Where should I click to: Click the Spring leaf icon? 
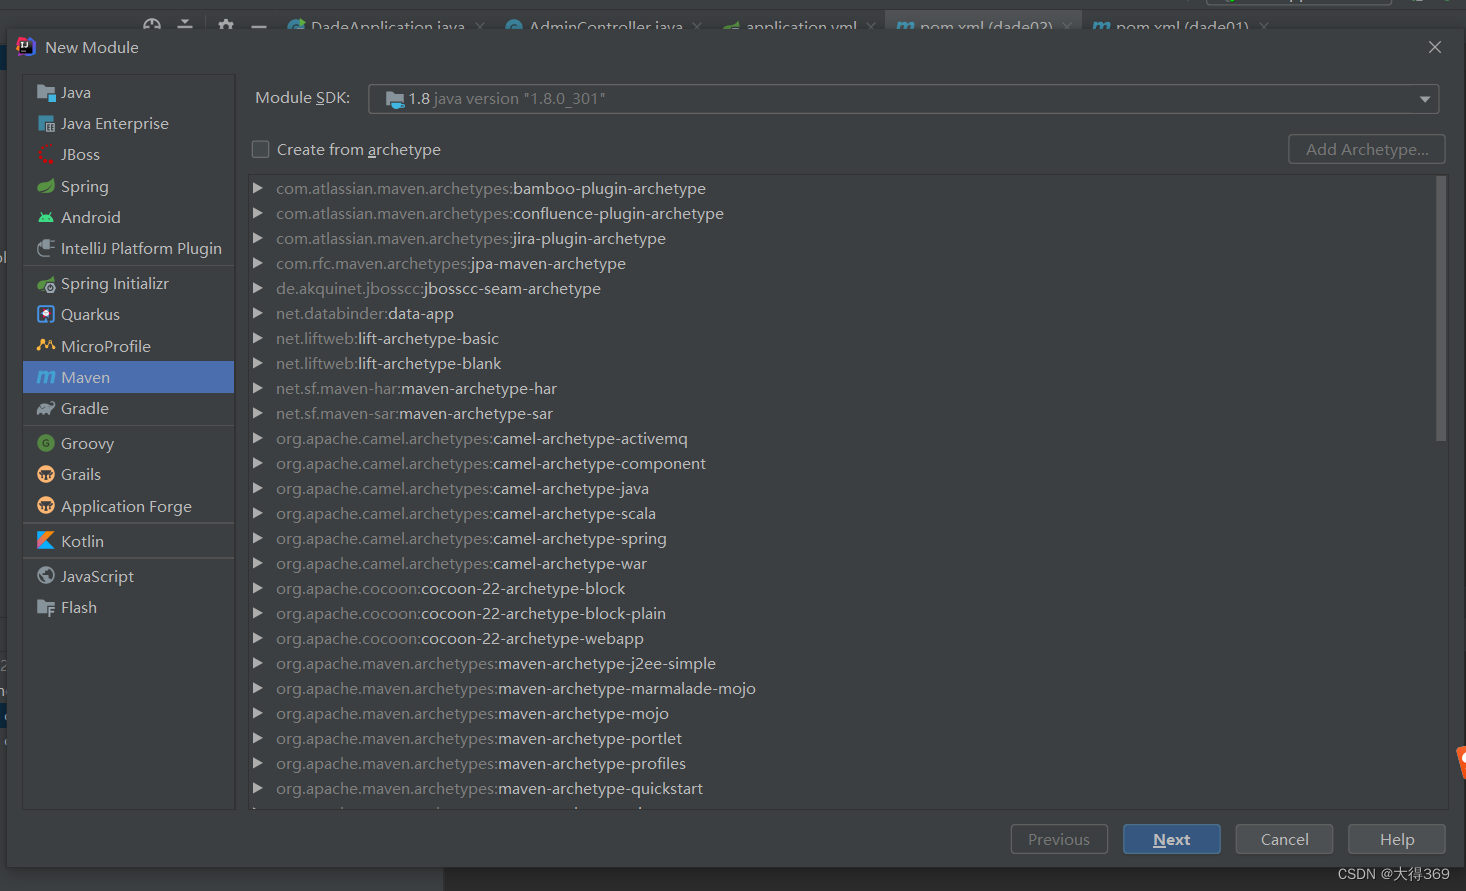pos(46,187)
